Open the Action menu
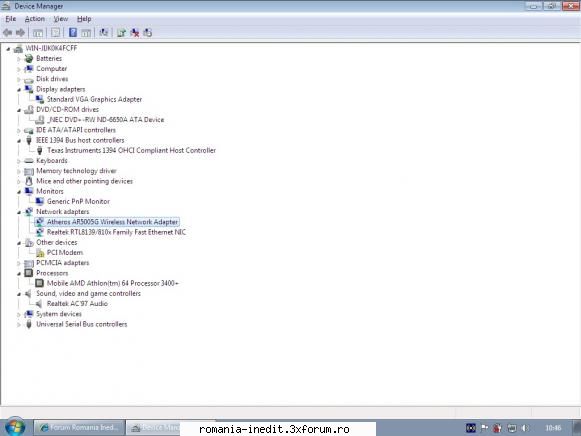This screenshot has height=436, width=581. 34,19
